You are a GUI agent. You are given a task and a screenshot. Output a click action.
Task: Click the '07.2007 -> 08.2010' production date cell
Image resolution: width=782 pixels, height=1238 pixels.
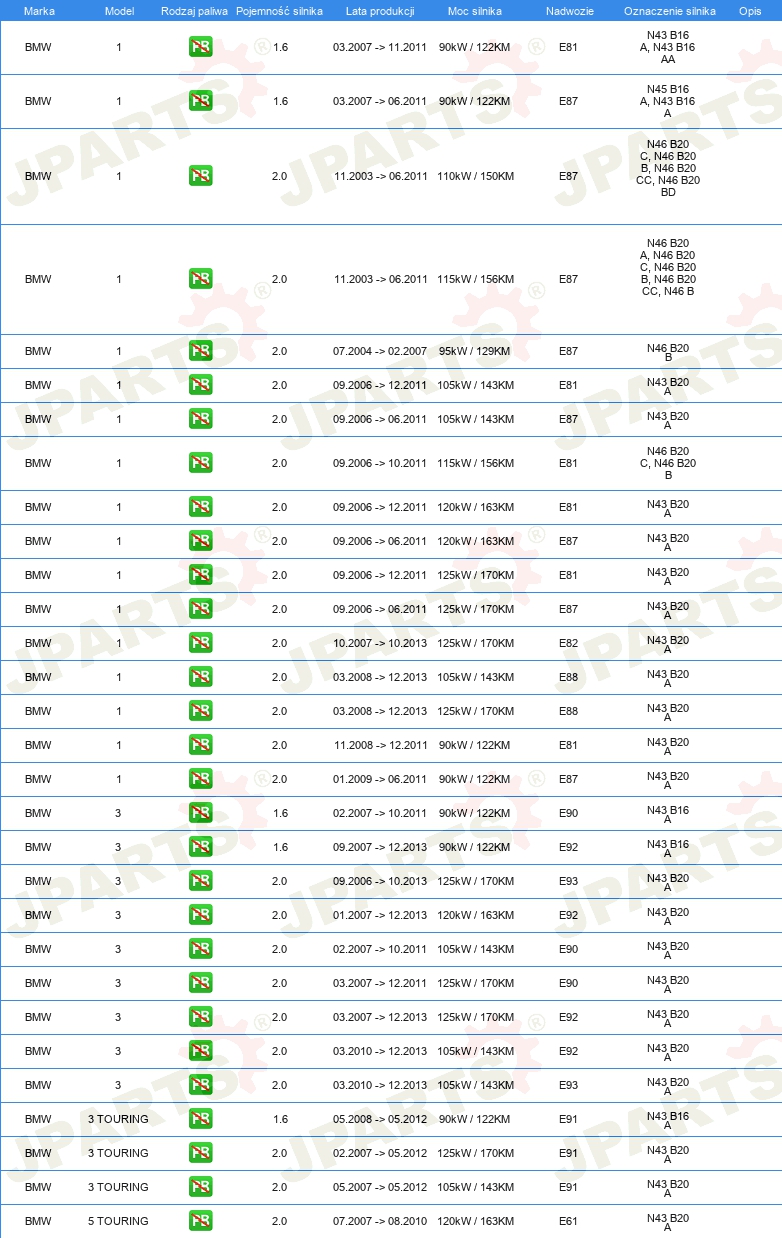coord(380,1221)
